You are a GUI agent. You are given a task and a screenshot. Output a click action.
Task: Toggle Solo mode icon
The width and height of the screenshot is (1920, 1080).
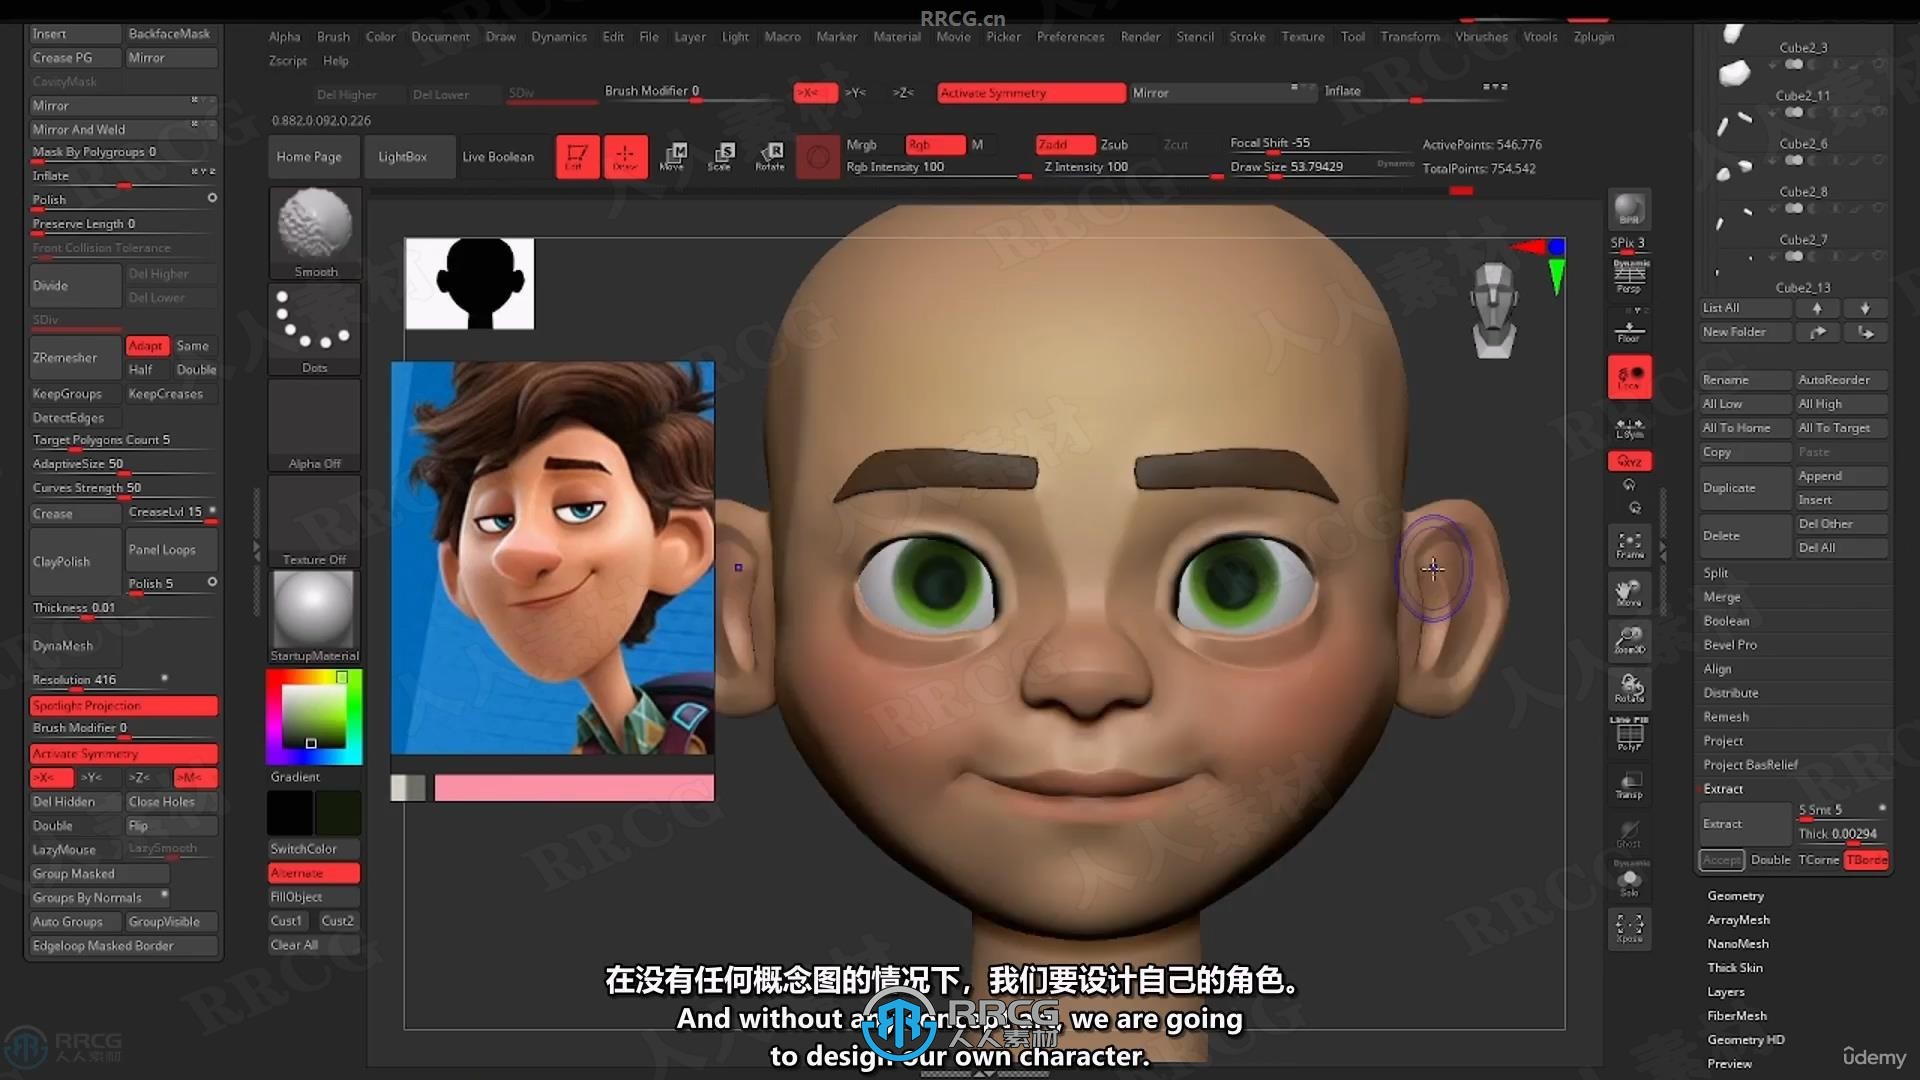click(1629, 881)
